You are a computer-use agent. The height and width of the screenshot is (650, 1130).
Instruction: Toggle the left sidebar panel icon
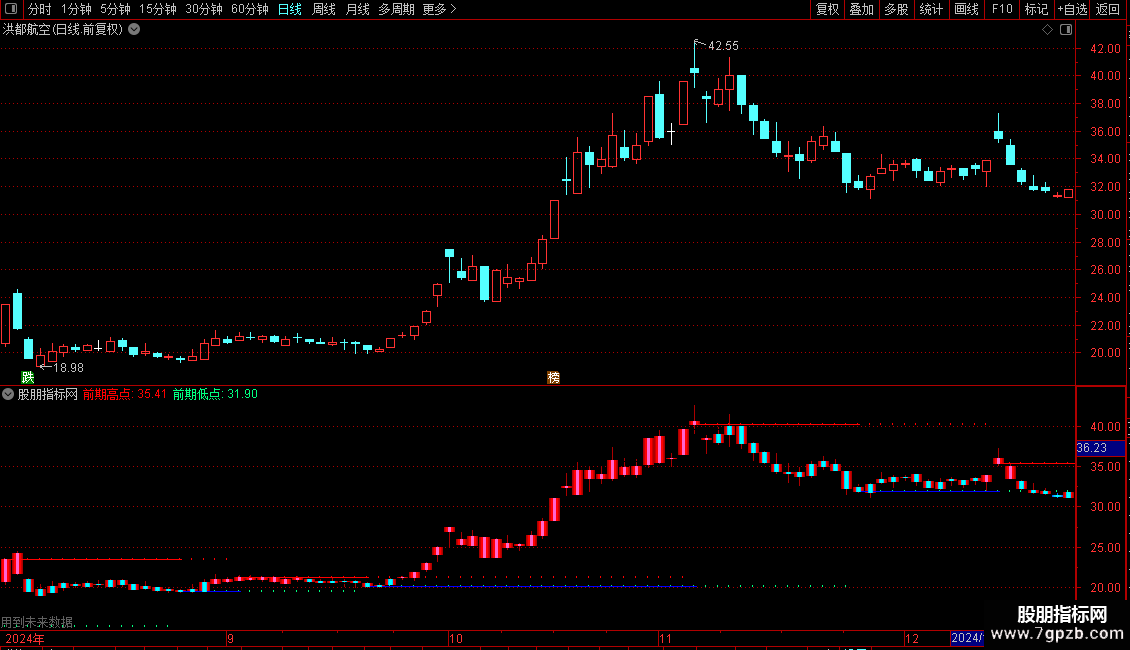click(x=11, y=9)
